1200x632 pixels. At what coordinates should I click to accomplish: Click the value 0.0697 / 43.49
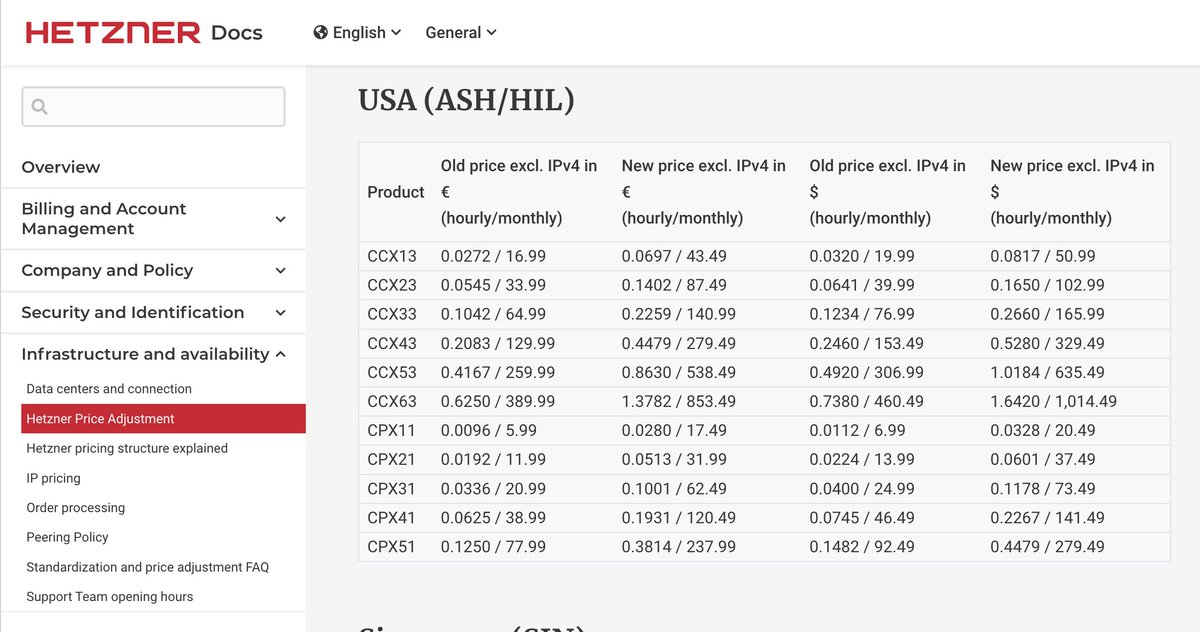point(675,256)
